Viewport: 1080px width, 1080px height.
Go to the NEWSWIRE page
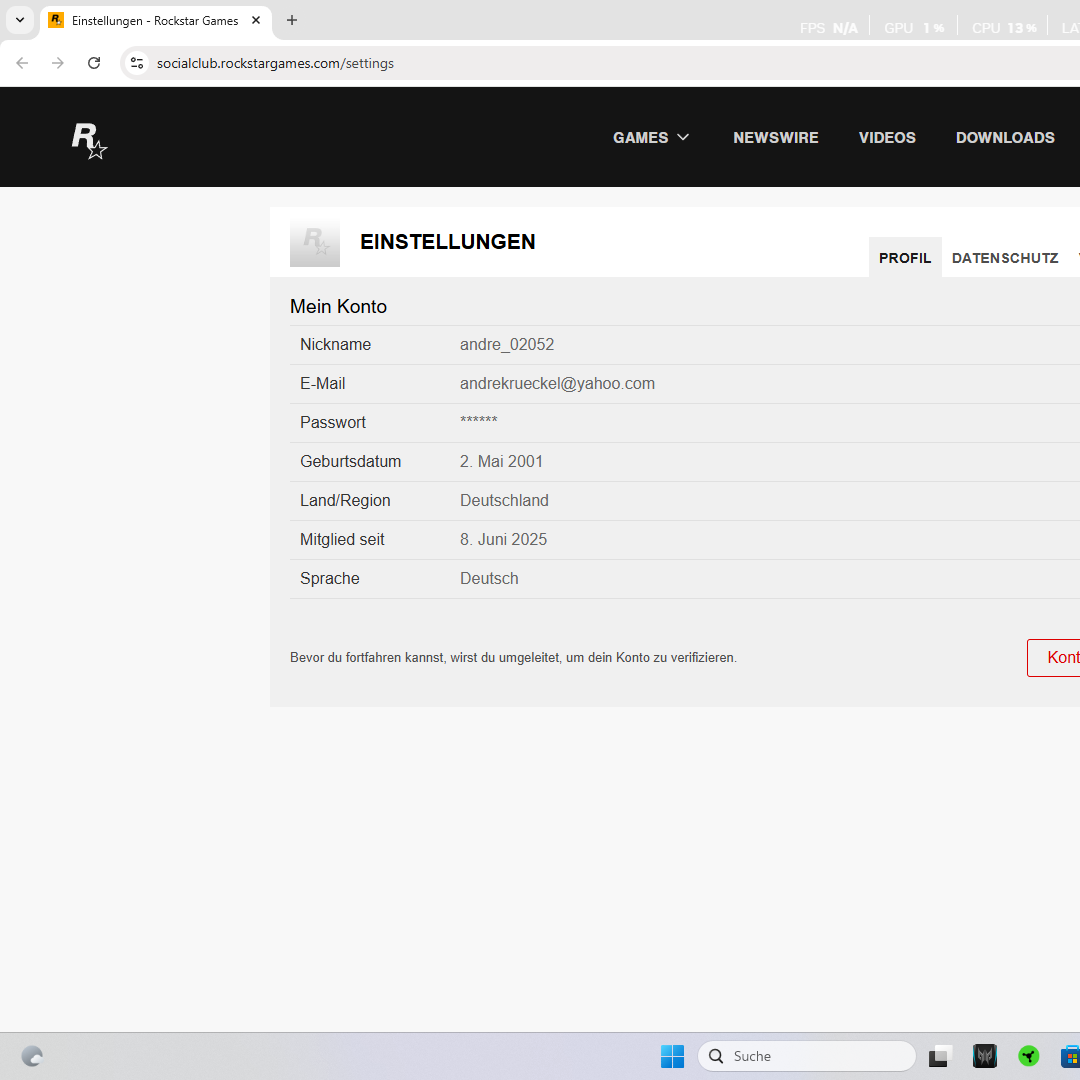coord(775,138)
